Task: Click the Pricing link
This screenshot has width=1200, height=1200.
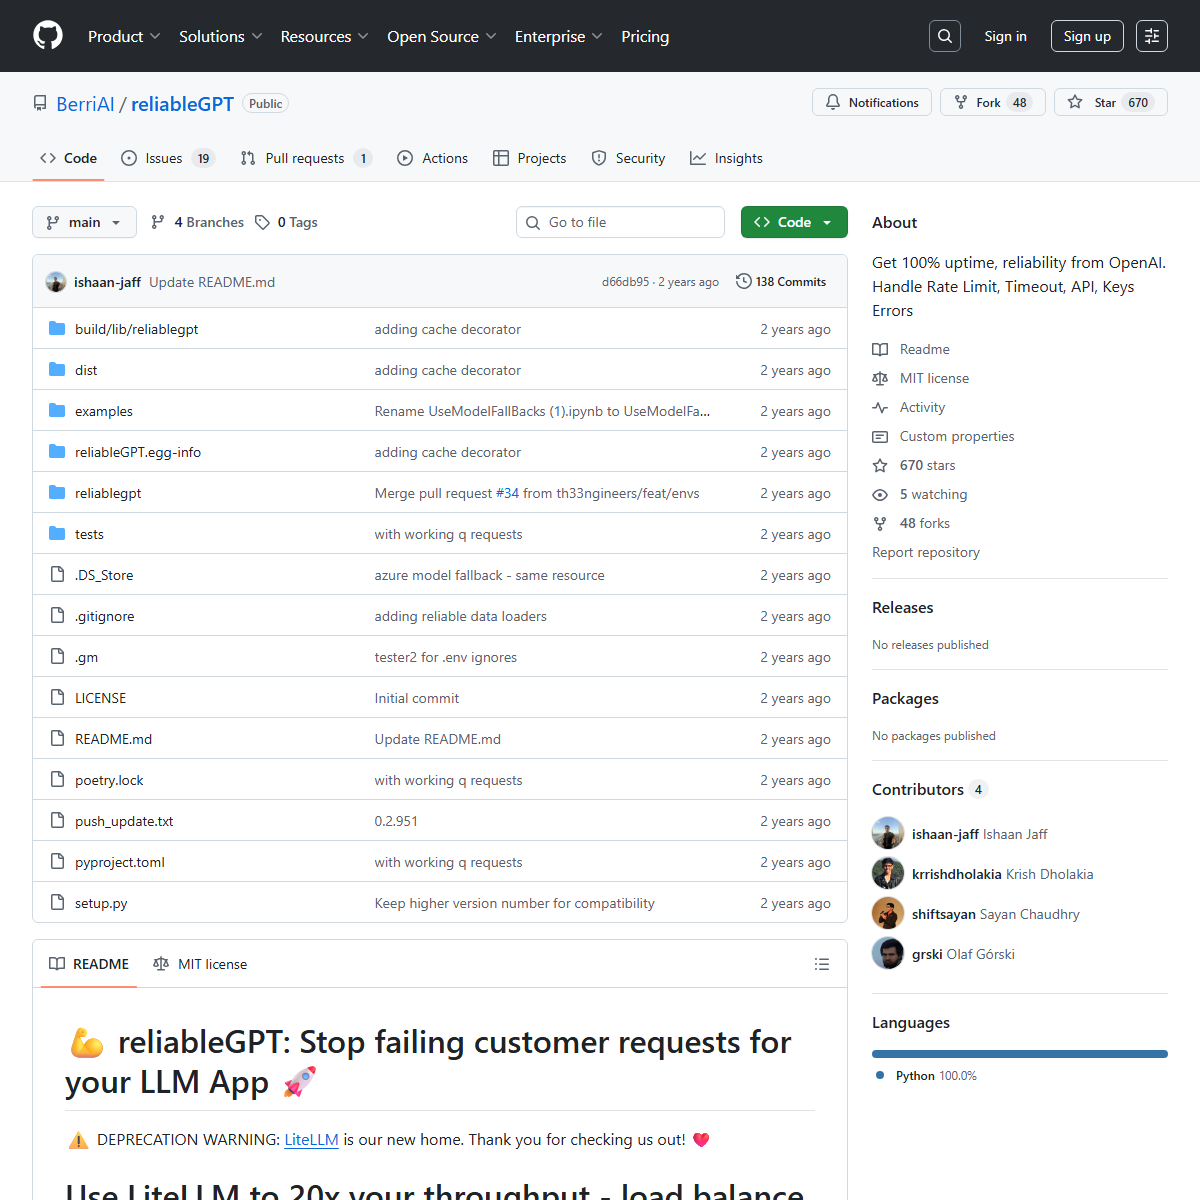Action: [x=645, y=36]
